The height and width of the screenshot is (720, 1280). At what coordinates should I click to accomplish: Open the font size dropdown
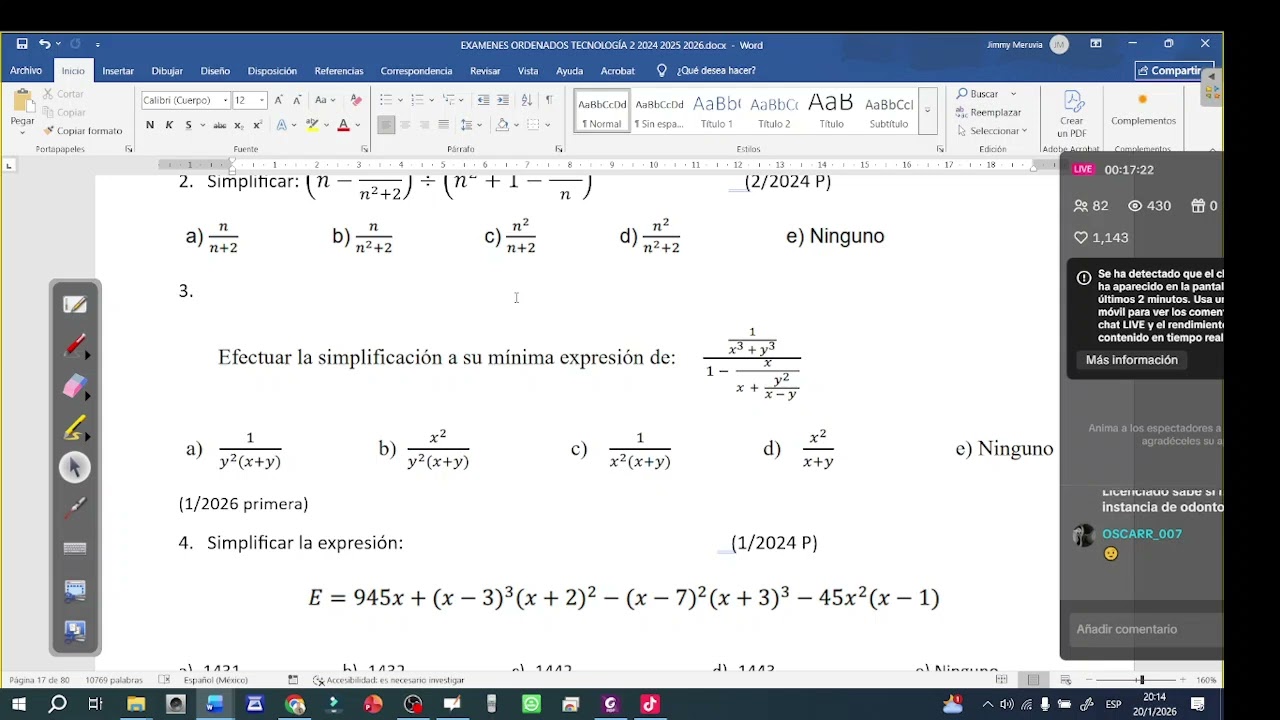tap(262, 100)
